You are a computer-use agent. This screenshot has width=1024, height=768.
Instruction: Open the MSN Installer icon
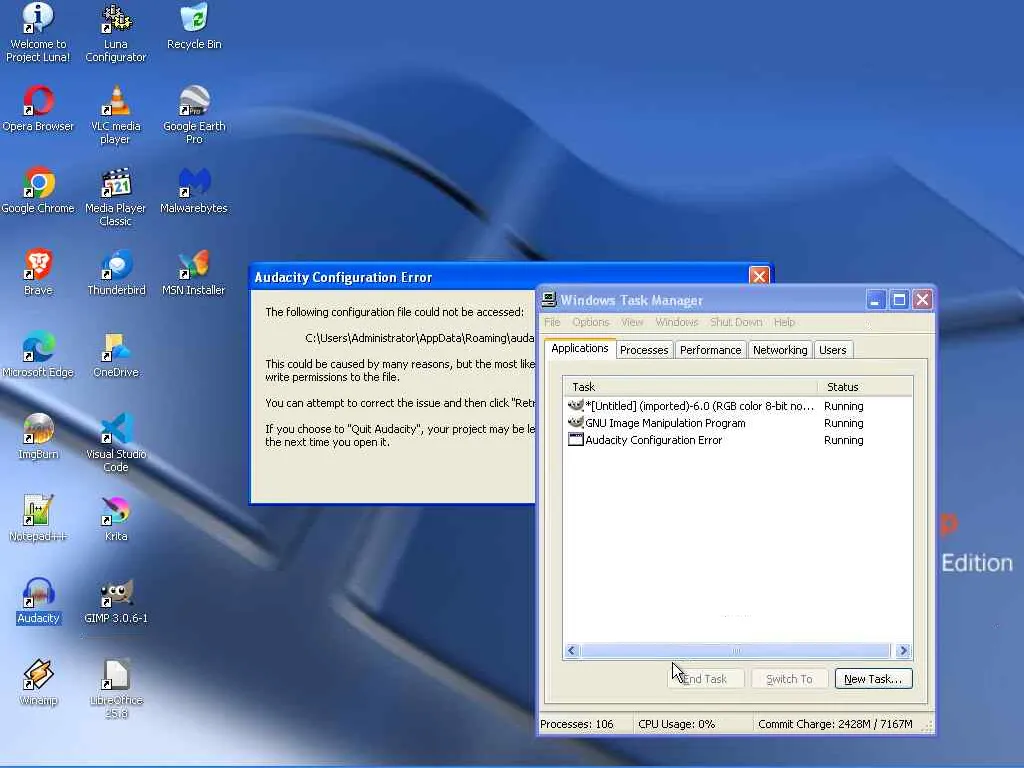(193, 272)
